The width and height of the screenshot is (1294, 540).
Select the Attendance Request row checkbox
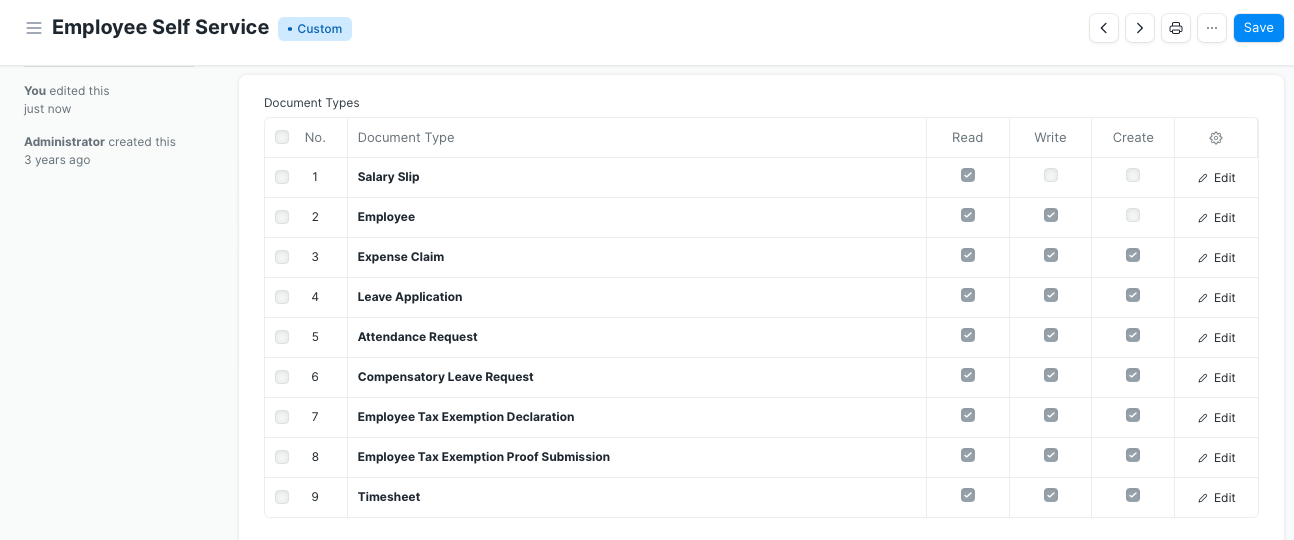(x=282, y=337)
